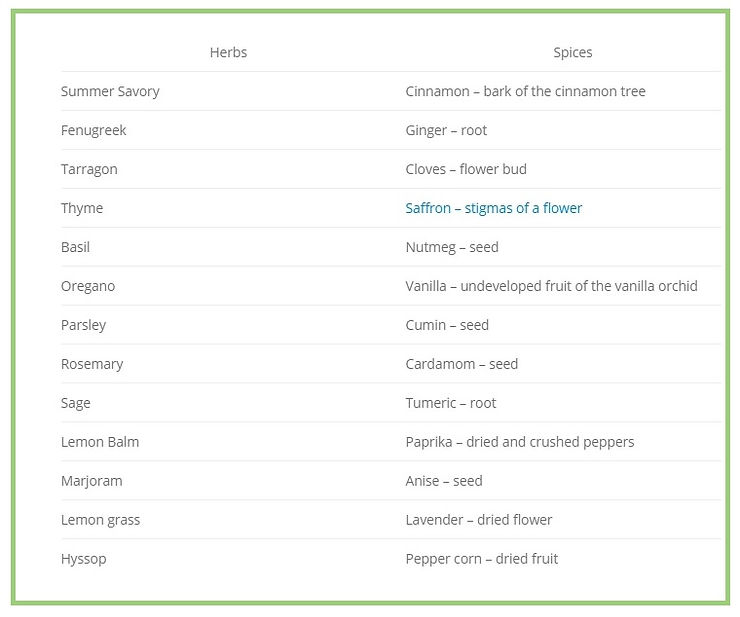740x617 pixels.
Task: Select the Vanilla orchid fruit cell
Action: click(551, 286)
